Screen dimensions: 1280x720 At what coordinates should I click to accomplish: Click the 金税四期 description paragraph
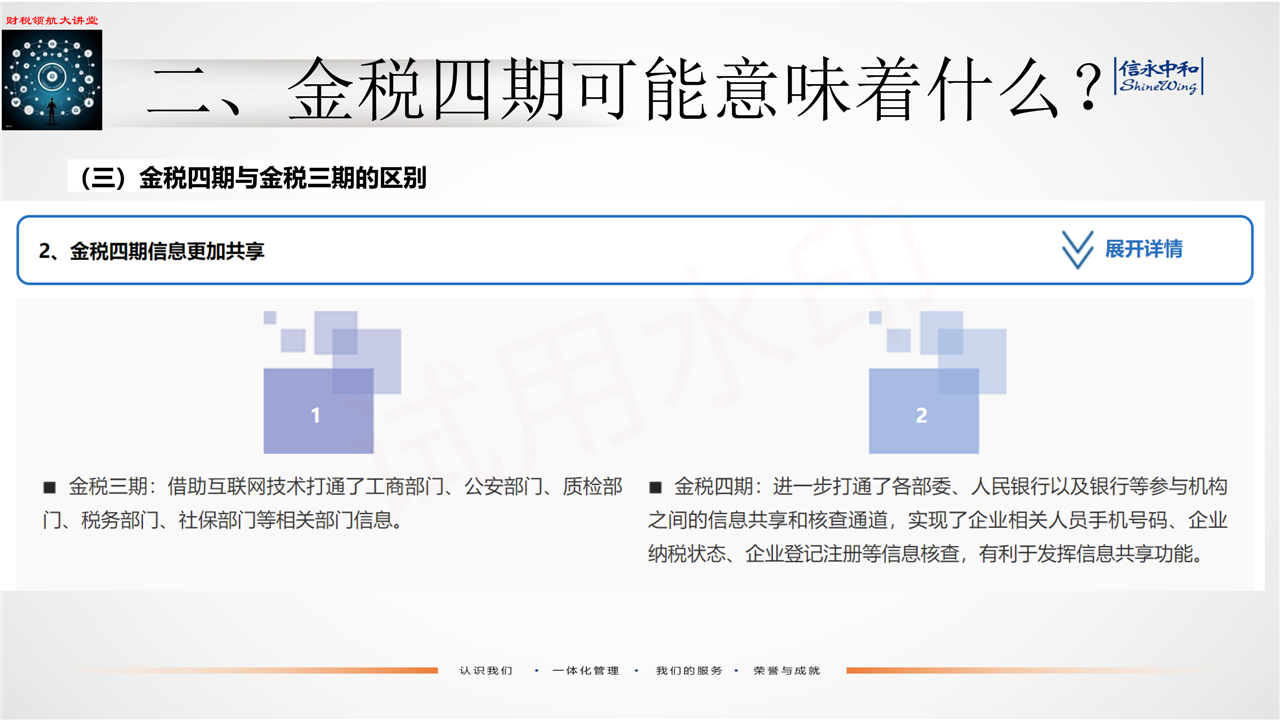937,520
